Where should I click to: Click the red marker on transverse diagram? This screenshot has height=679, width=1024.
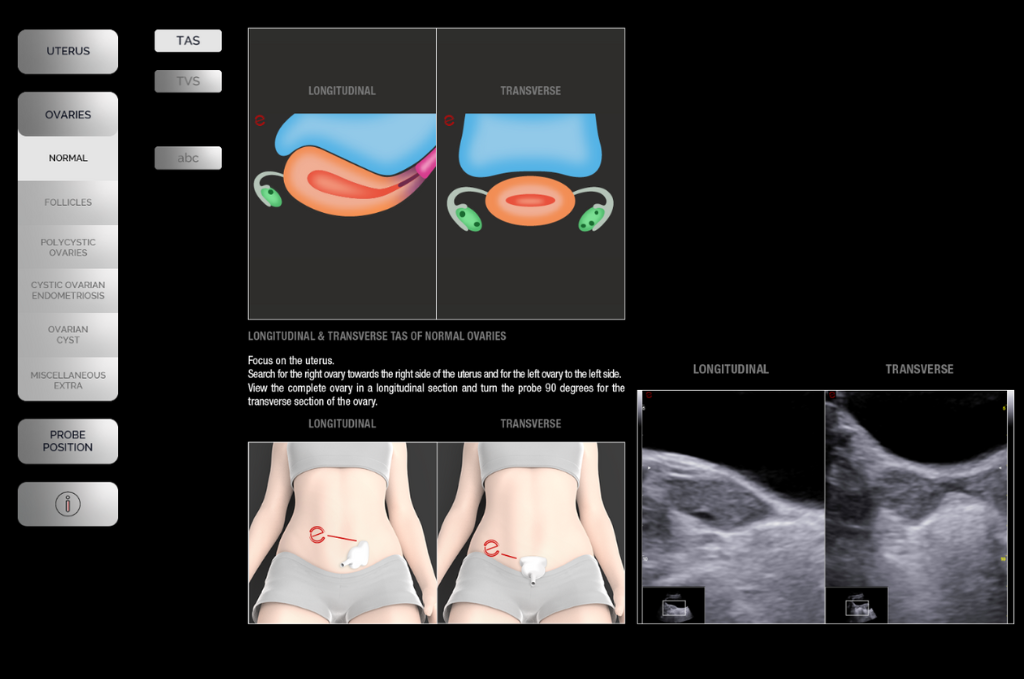449,119
